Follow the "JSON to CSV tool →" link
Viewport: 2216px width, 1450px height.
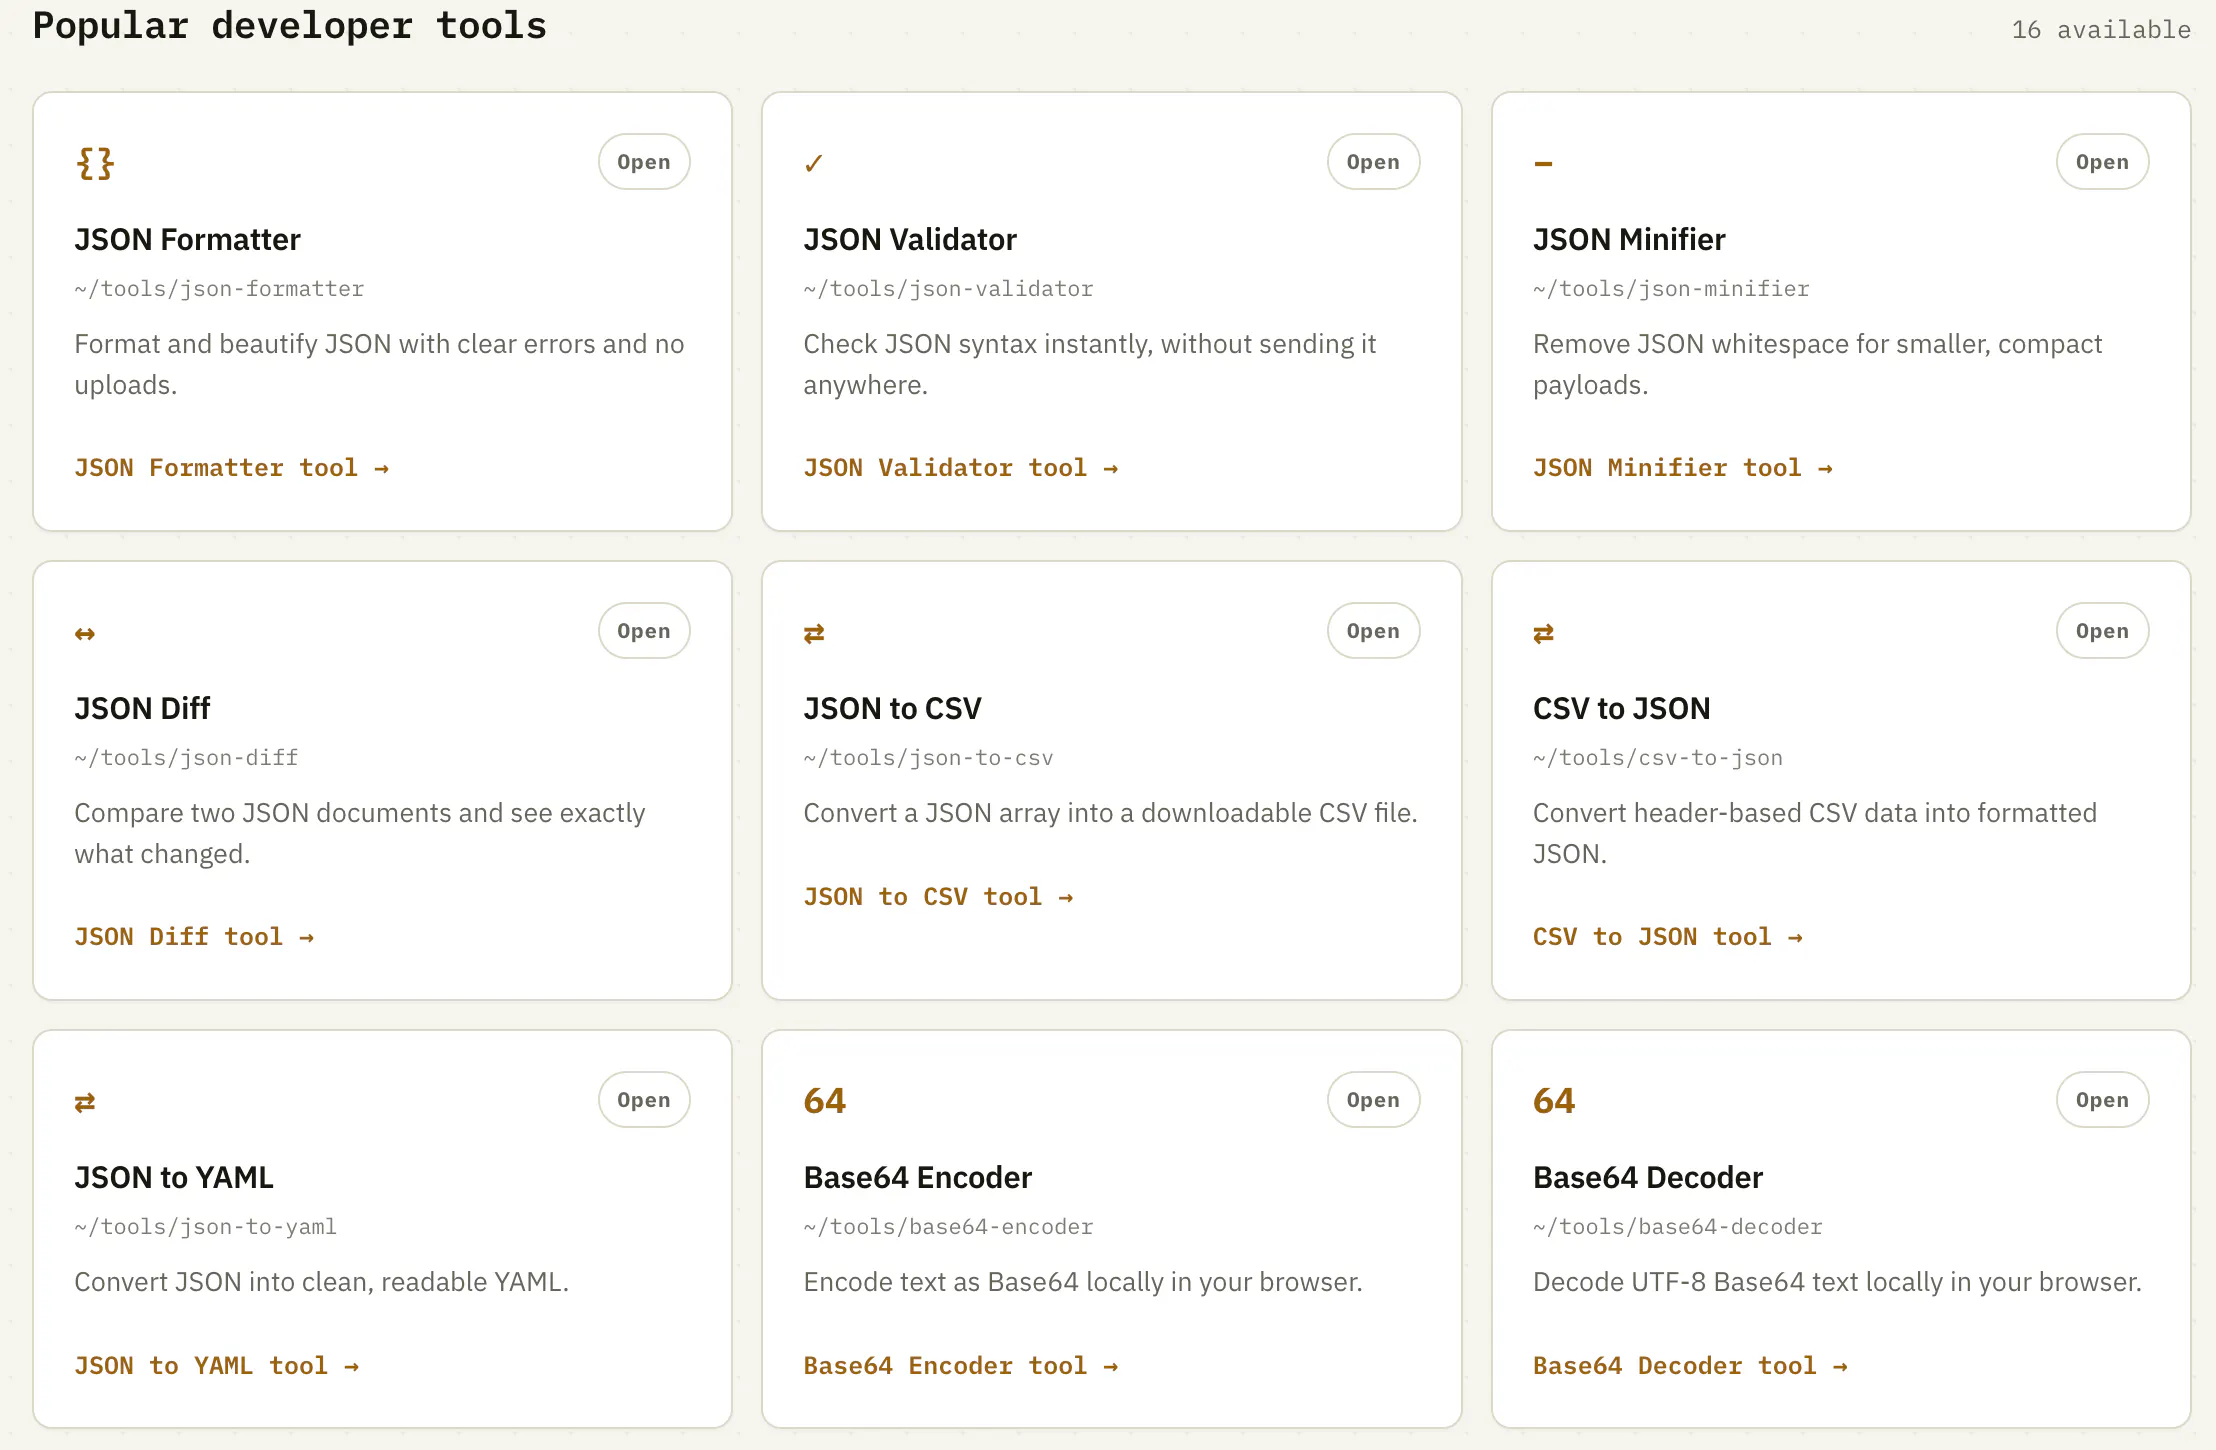pos(938,897)
